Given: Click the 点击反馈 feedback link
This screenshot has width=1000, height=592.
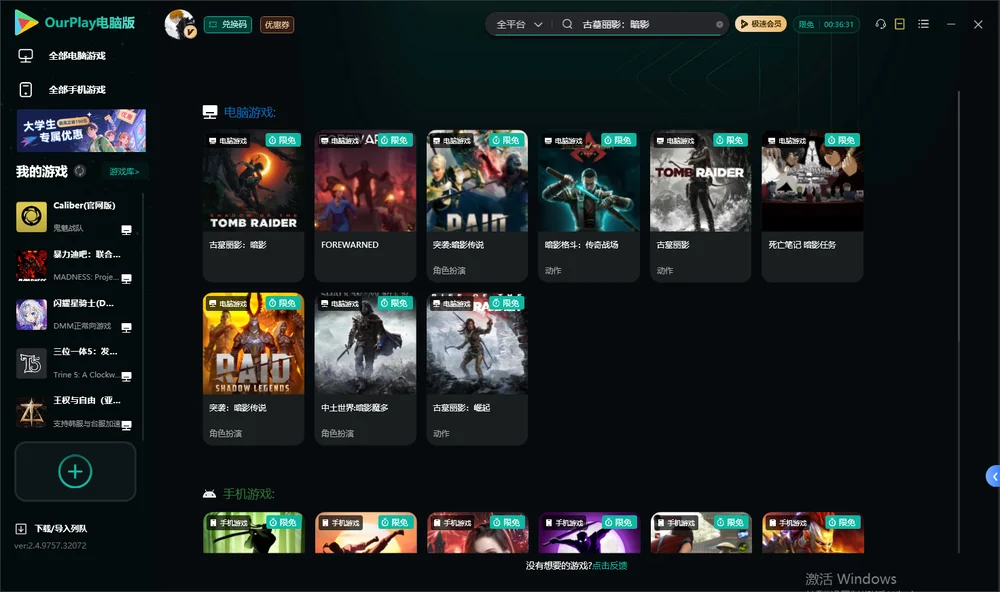Looking at the screenshot, I should pyautogui.click(x=610, y=565).
